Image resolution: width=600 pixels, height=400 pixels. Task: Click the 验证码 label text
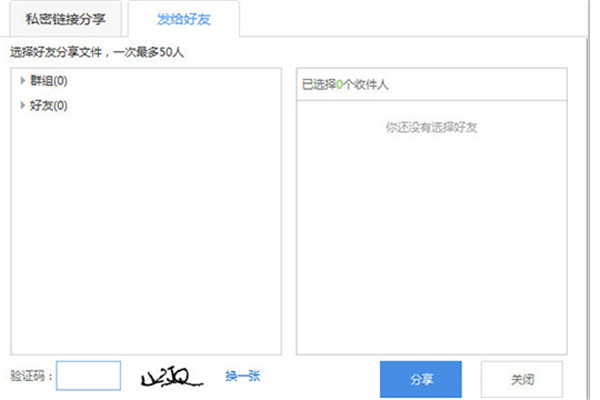pos(30,377)
